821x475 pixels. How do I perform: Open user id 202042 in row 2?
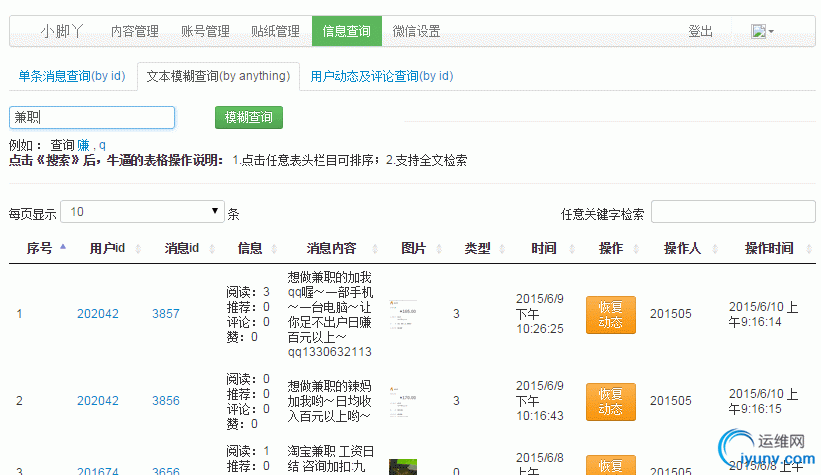(x=98, y=401)
